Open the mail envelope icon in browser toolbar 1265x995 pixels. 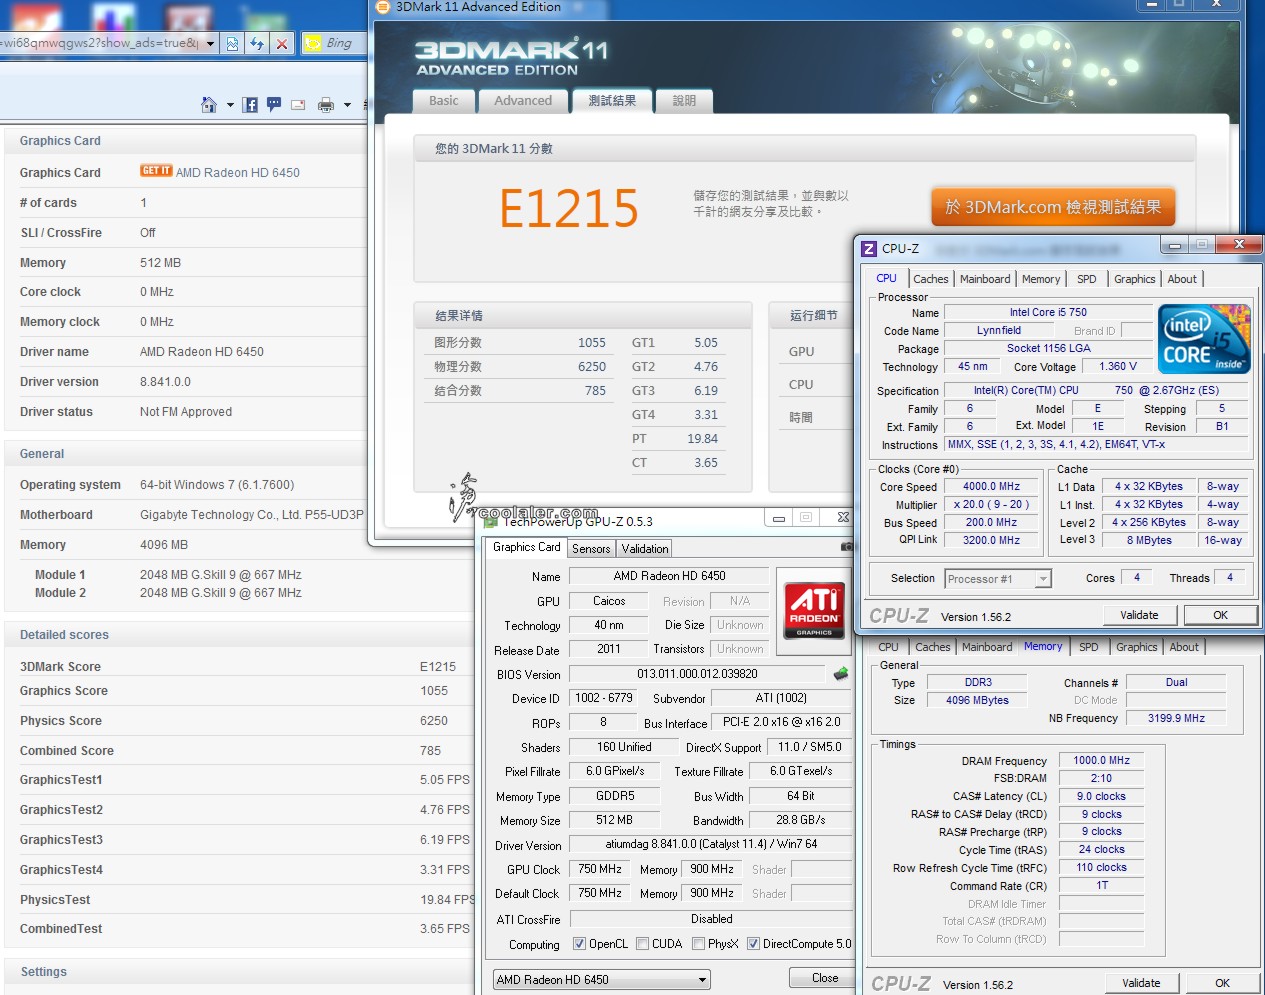298,104
